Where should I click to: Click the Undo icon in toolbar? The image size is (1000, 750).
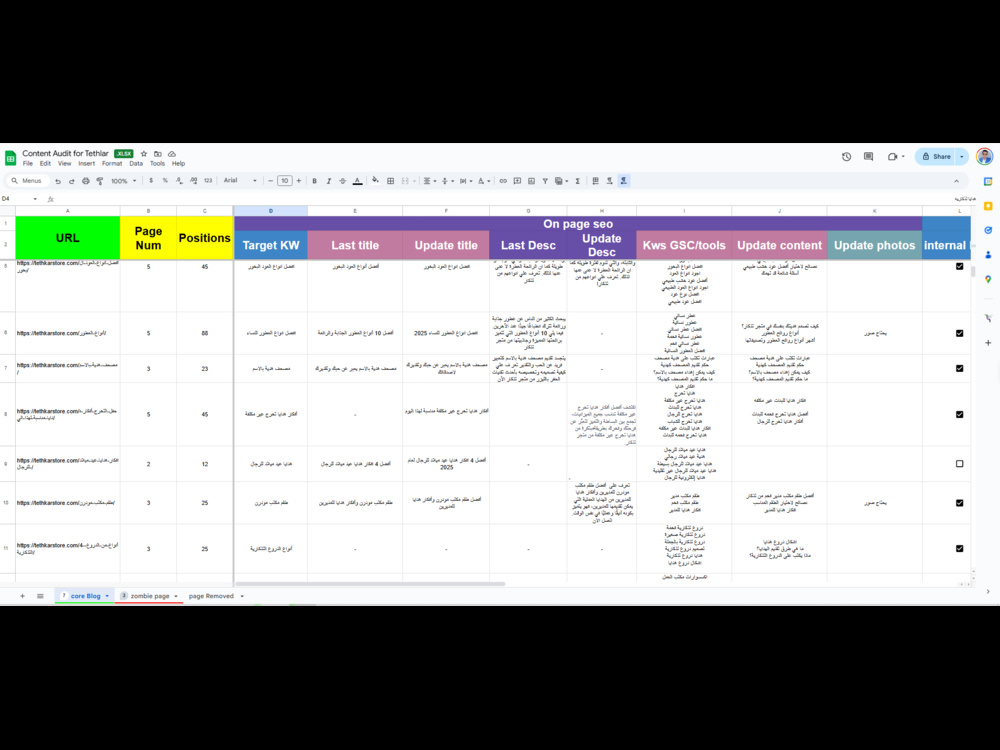pyautogui.click(x=58, y=181)
